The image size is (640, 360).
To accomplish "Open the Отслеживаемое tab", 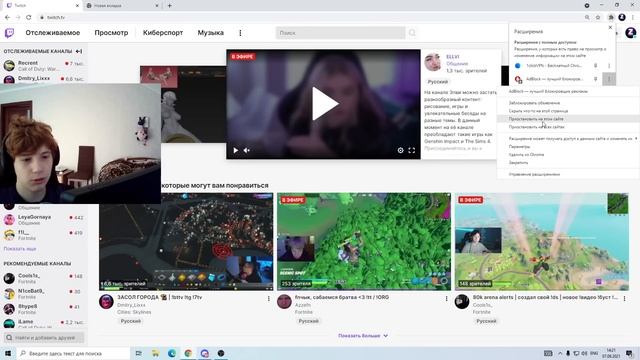I will click(53, 33).
